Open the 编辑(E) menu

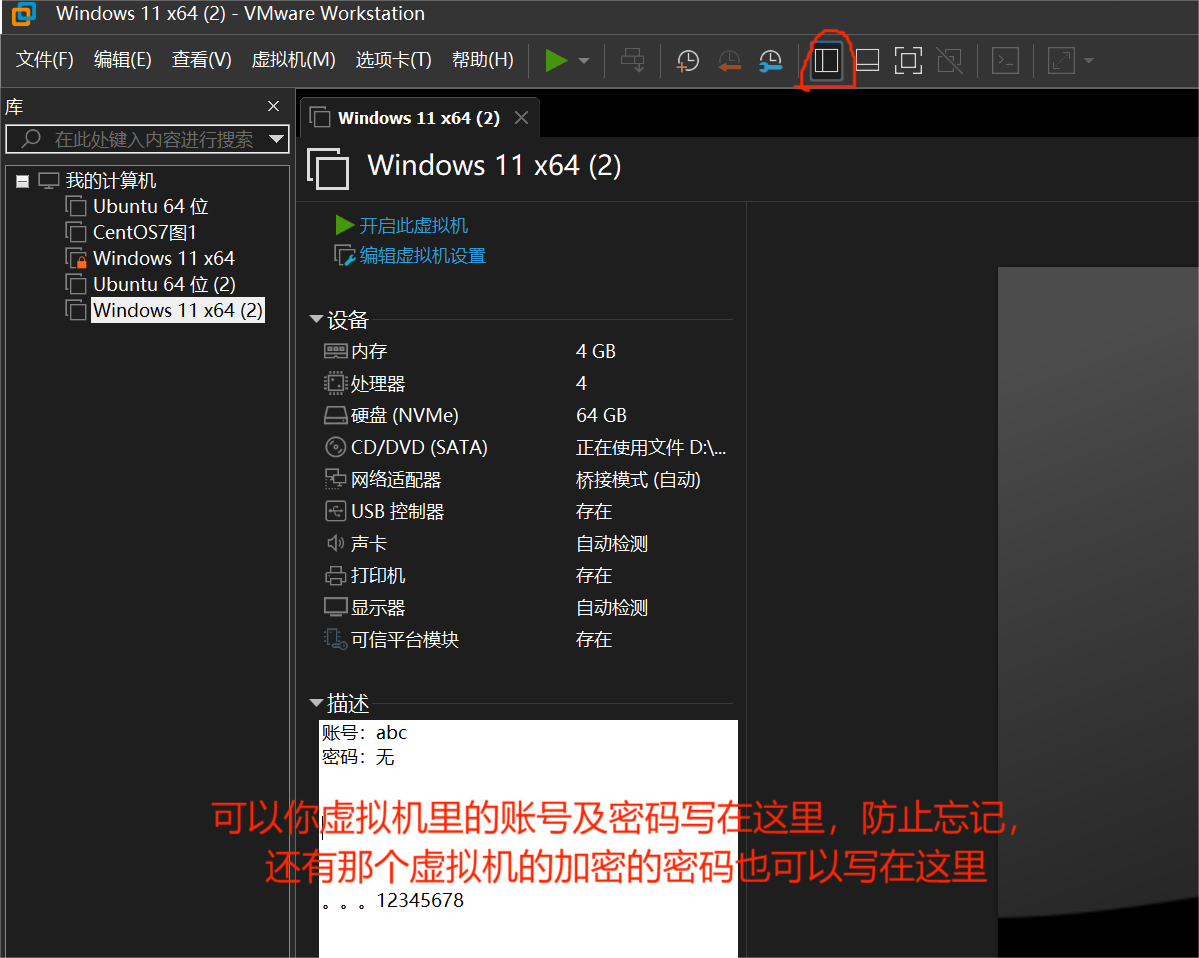point(122,60)
